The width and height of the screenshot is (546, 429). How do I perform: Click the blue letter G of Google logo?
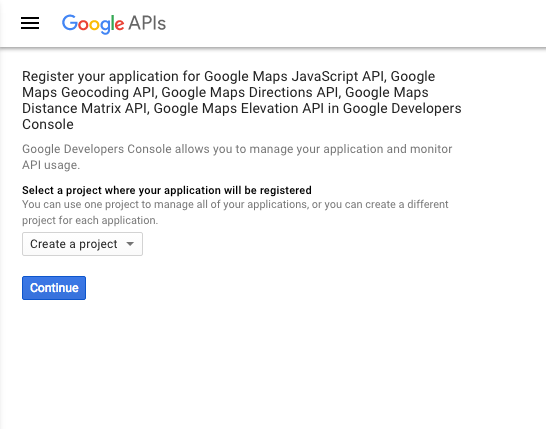69,23
